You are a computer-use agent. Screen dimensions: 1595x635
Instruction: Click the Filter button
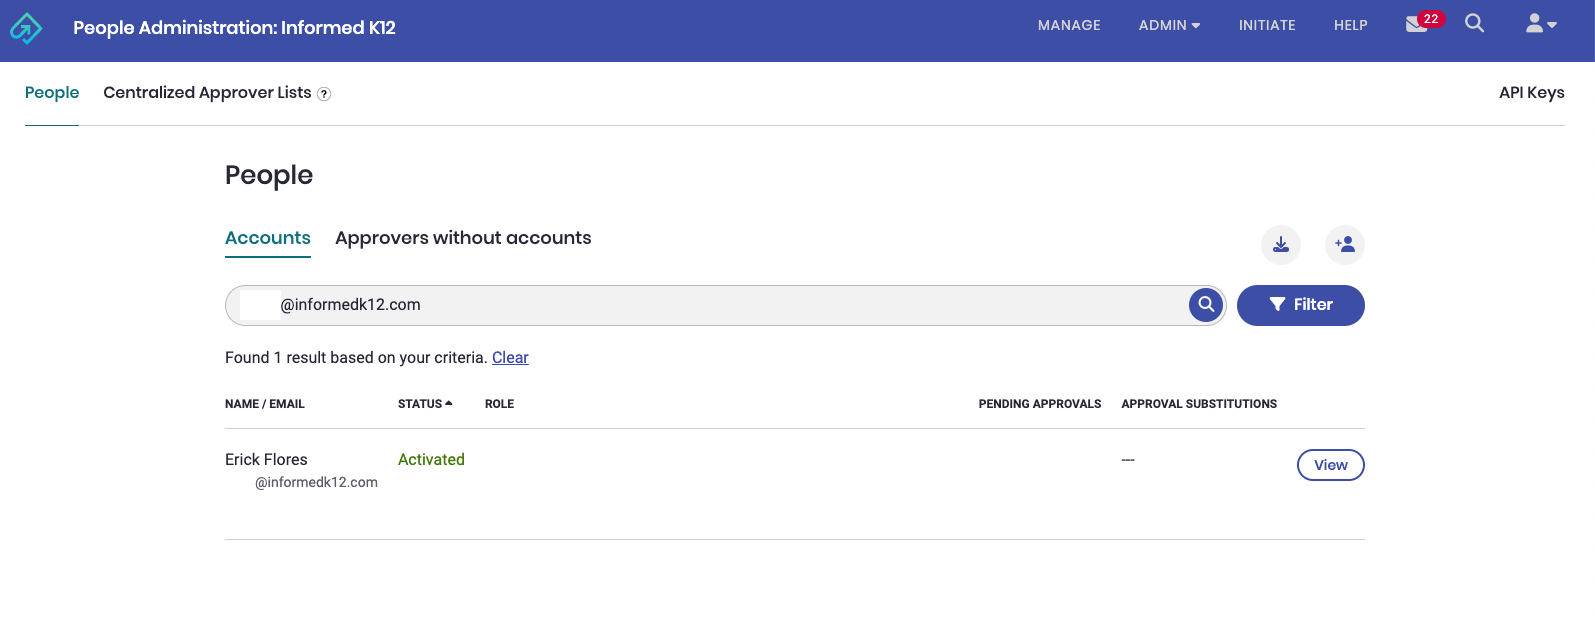click(x=1300, y=305)
